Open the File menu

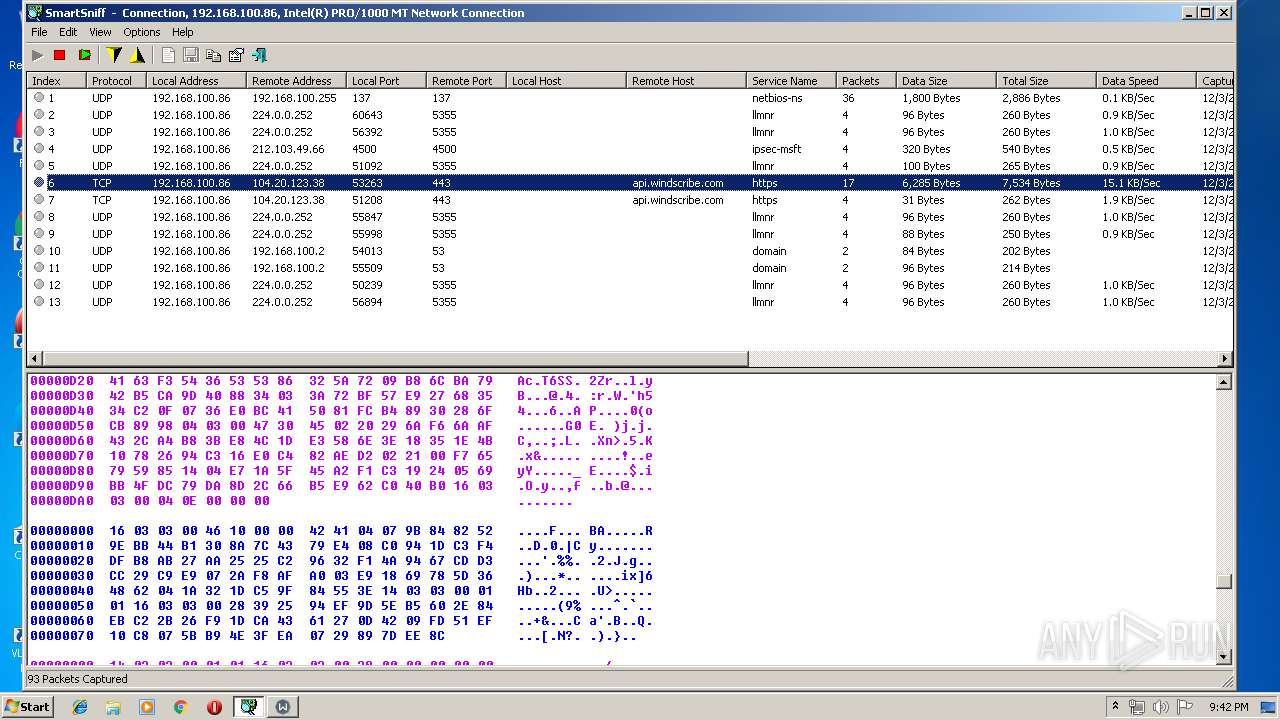coord(39,32)
